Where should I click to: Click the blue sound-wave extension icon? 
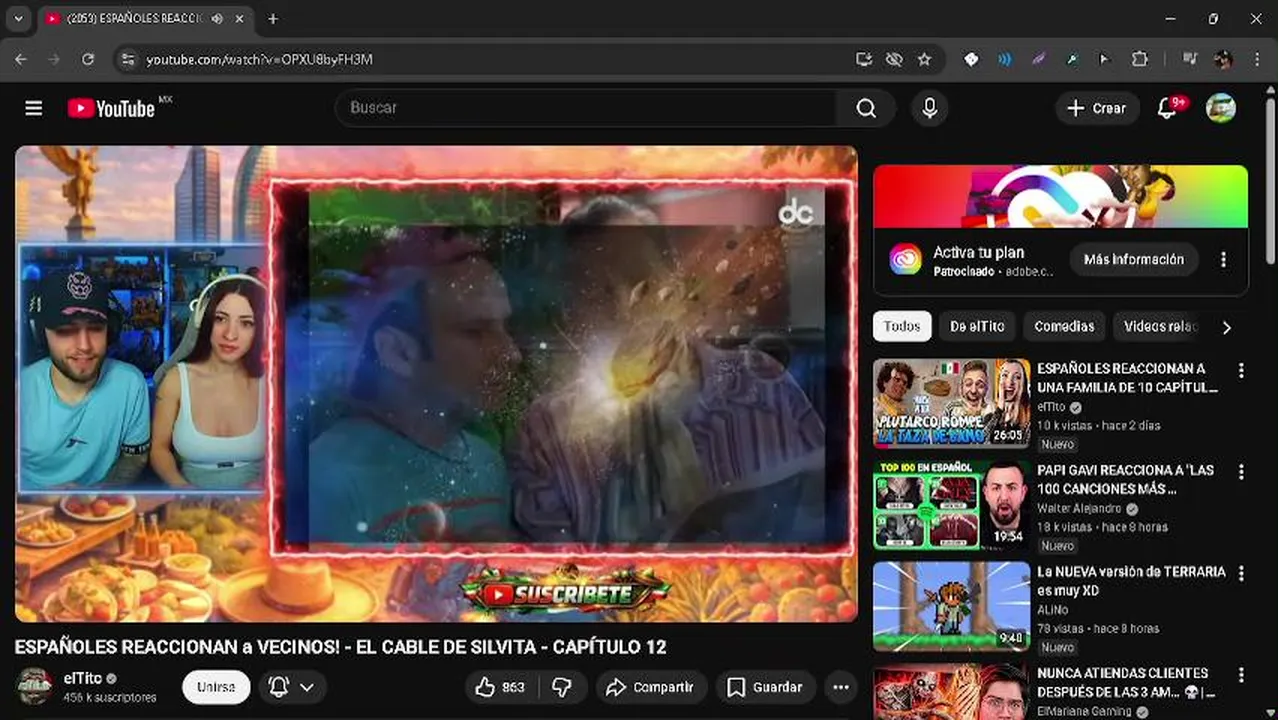[1004, 59]
